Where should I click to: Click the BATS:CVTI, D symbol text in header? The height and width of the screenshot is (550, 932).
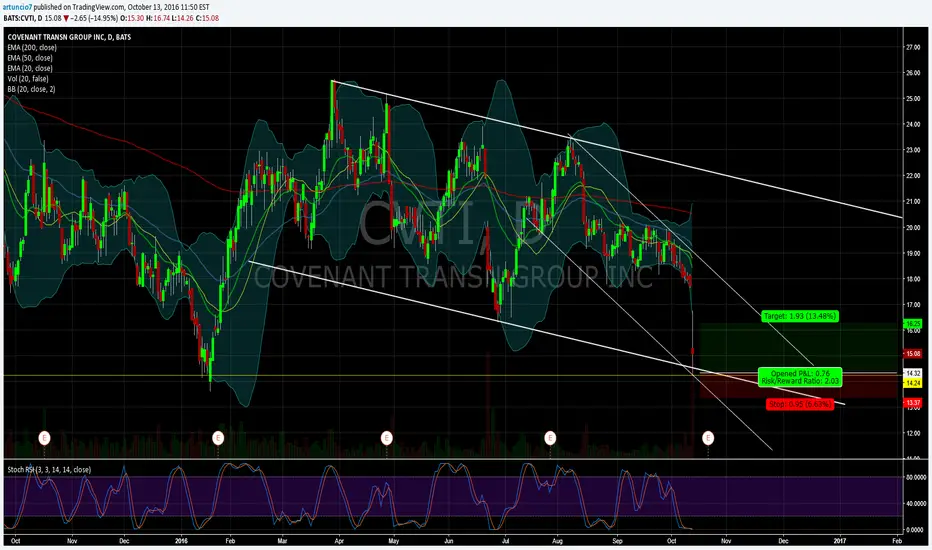(23, 18)
